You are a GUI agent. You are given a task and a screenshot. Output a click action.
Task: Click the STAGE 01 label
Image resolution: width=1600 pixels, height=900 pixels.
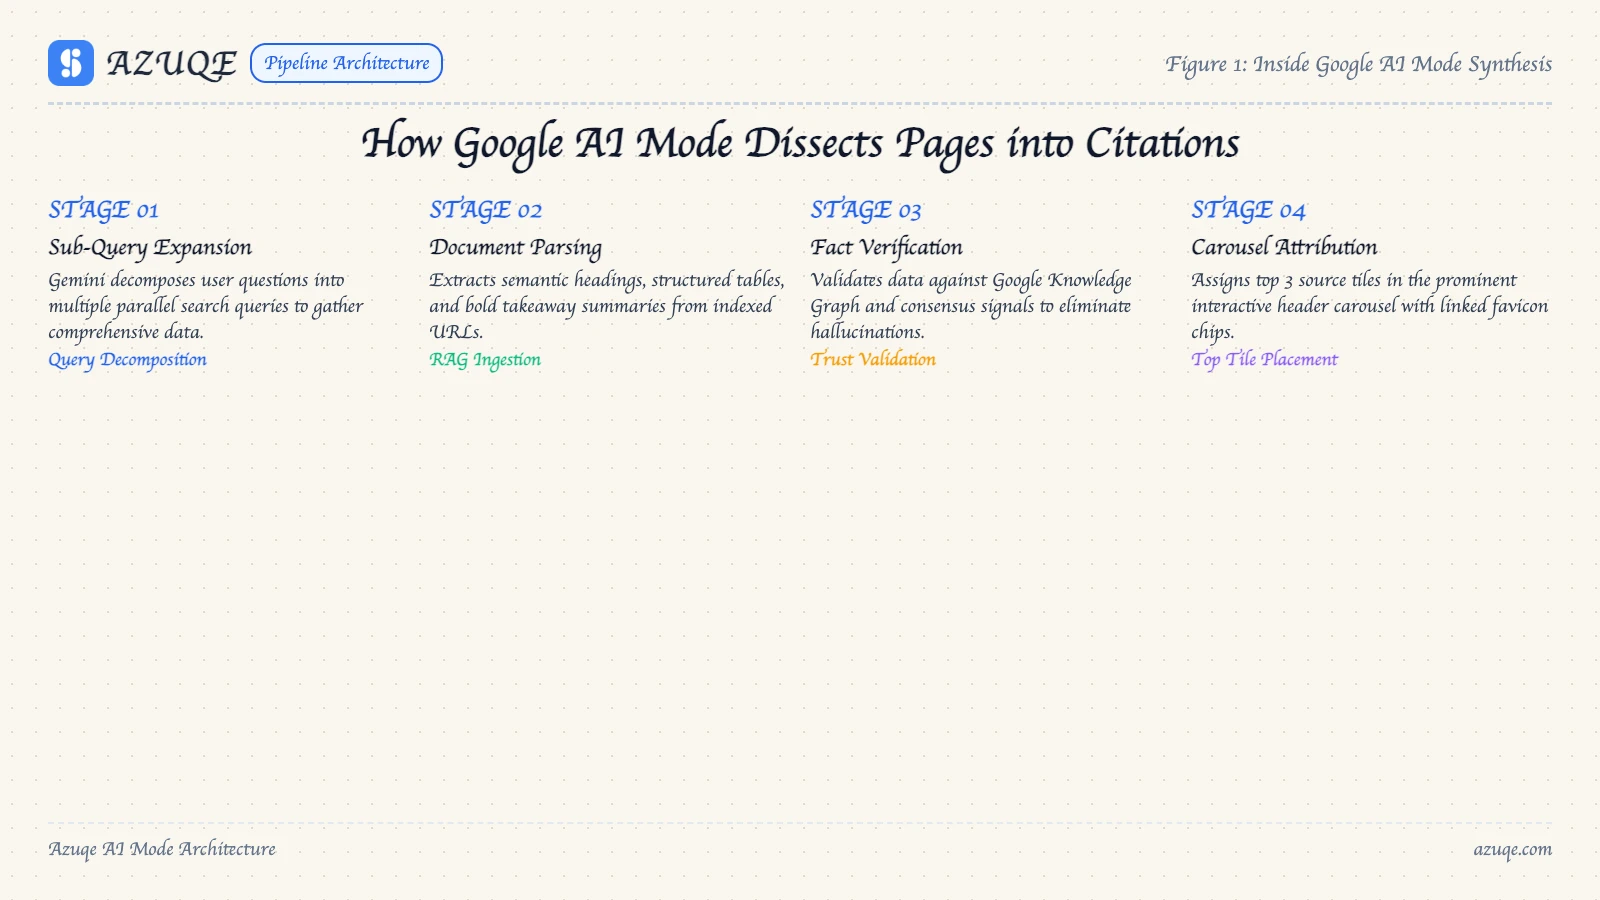click(103, 210)
